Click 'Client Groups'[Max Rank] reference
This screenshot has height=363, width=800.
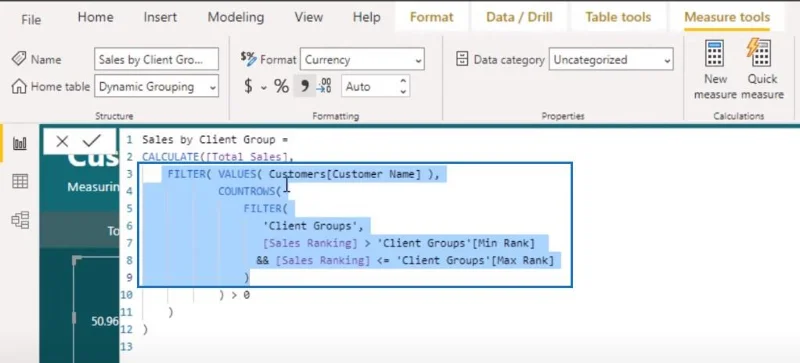pyautogui.click(x=475, y=261)
